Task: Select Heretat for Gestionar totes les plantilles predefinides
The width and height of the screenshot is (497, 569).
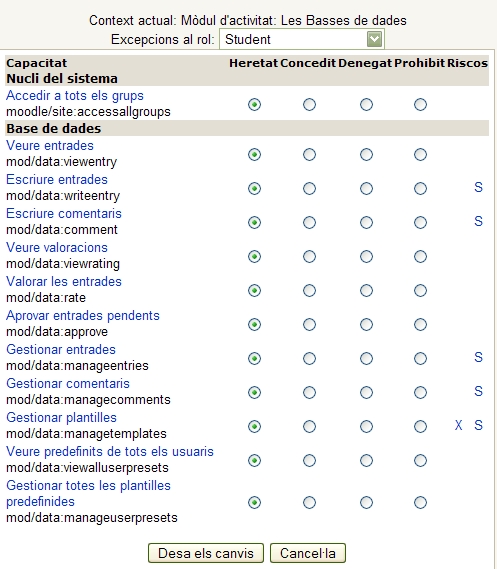Action: (254, 503)
